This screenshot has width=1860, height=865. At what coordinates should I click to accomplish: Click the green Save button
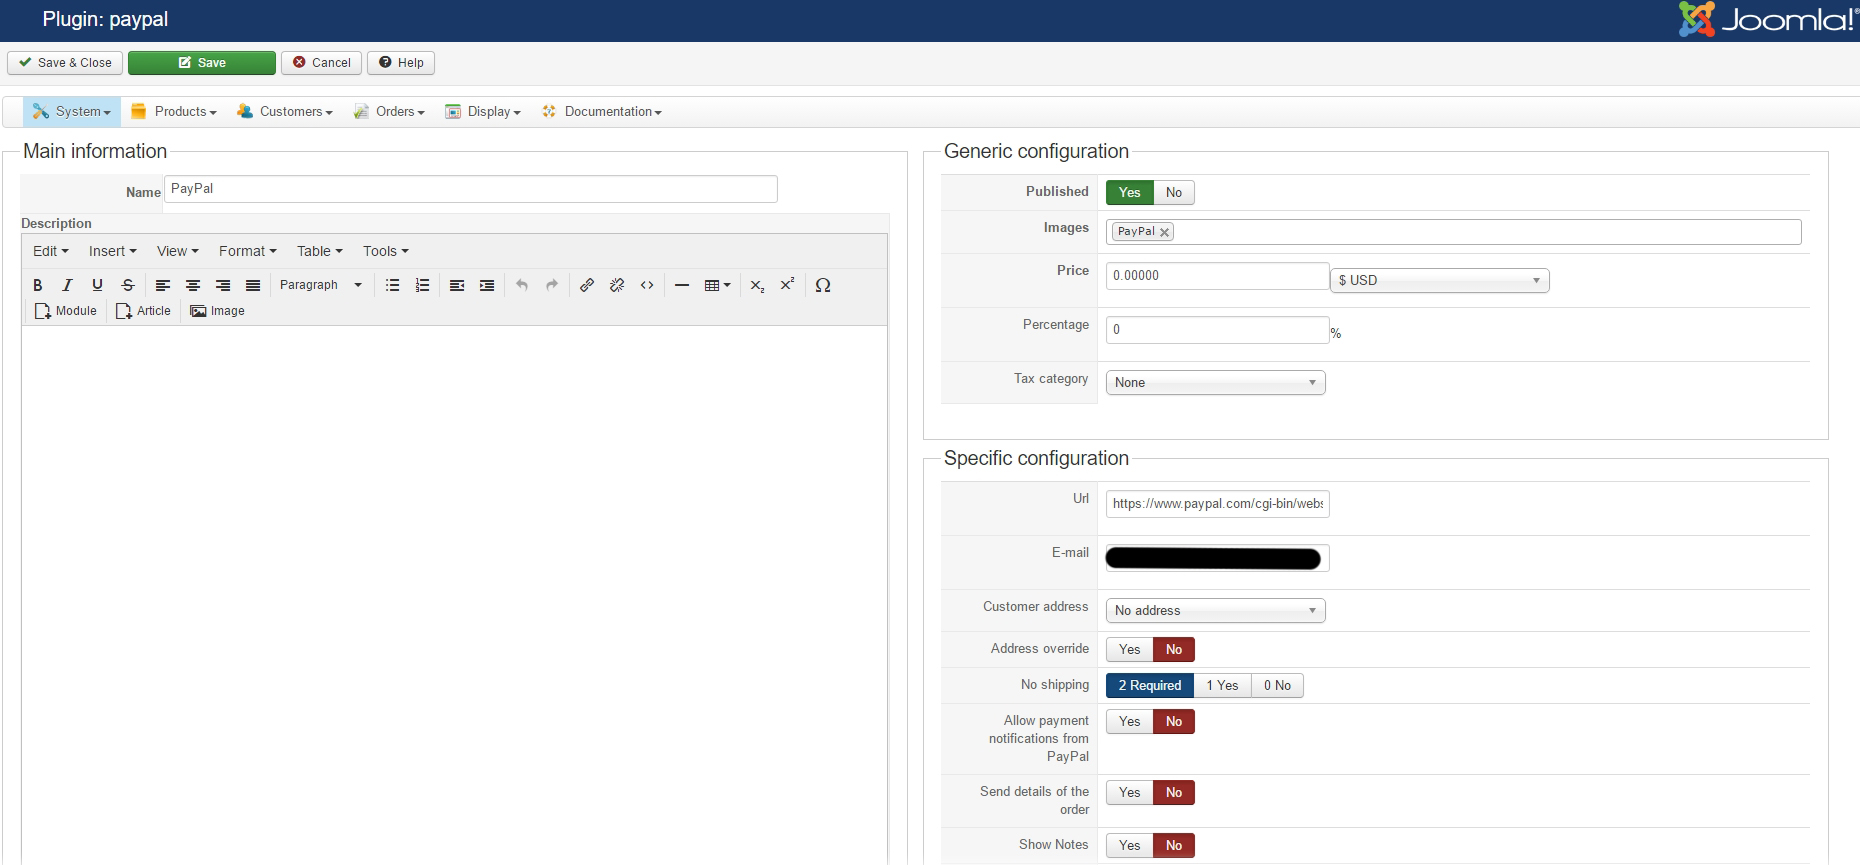click(x=202, y=63)
